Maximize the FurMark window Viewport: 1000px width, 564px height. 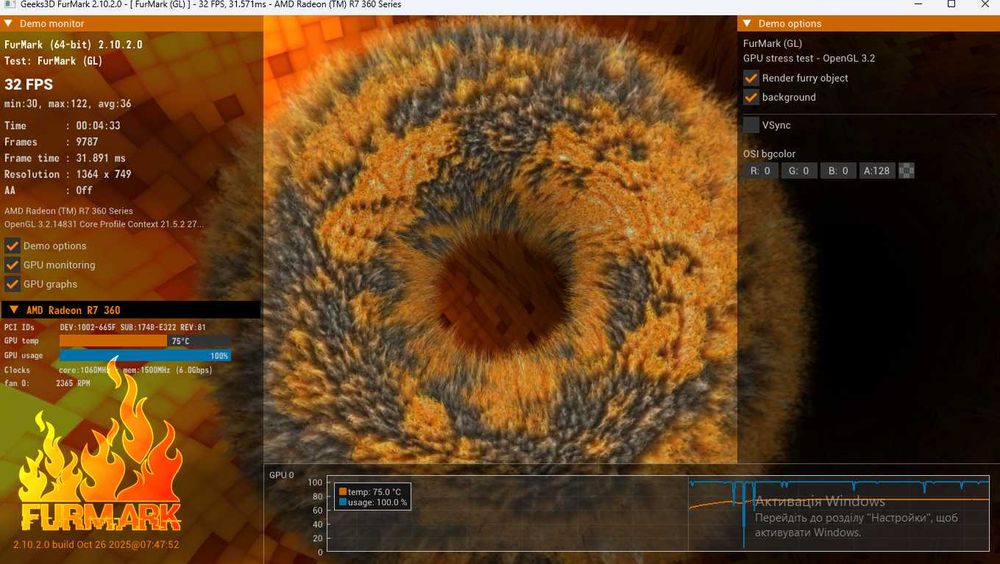point(951,4)
